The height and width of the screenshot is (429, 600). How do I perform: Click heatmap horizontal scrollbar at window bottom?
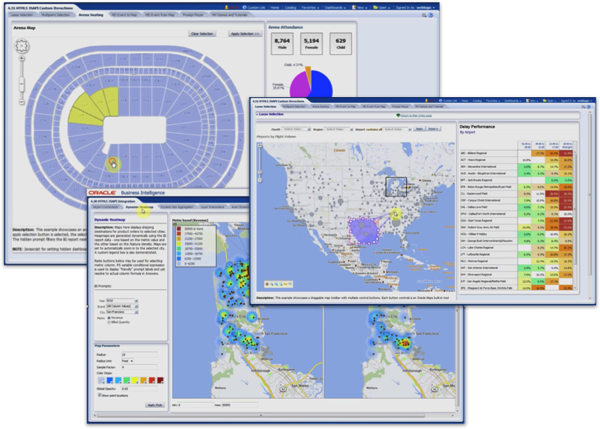(261, 415)
